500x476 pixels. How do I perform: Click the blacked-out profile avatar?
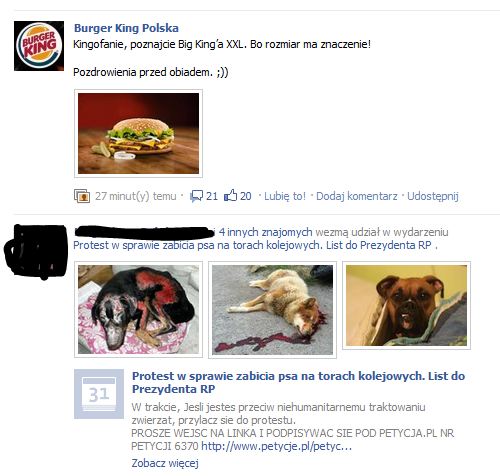pos(36,252)
